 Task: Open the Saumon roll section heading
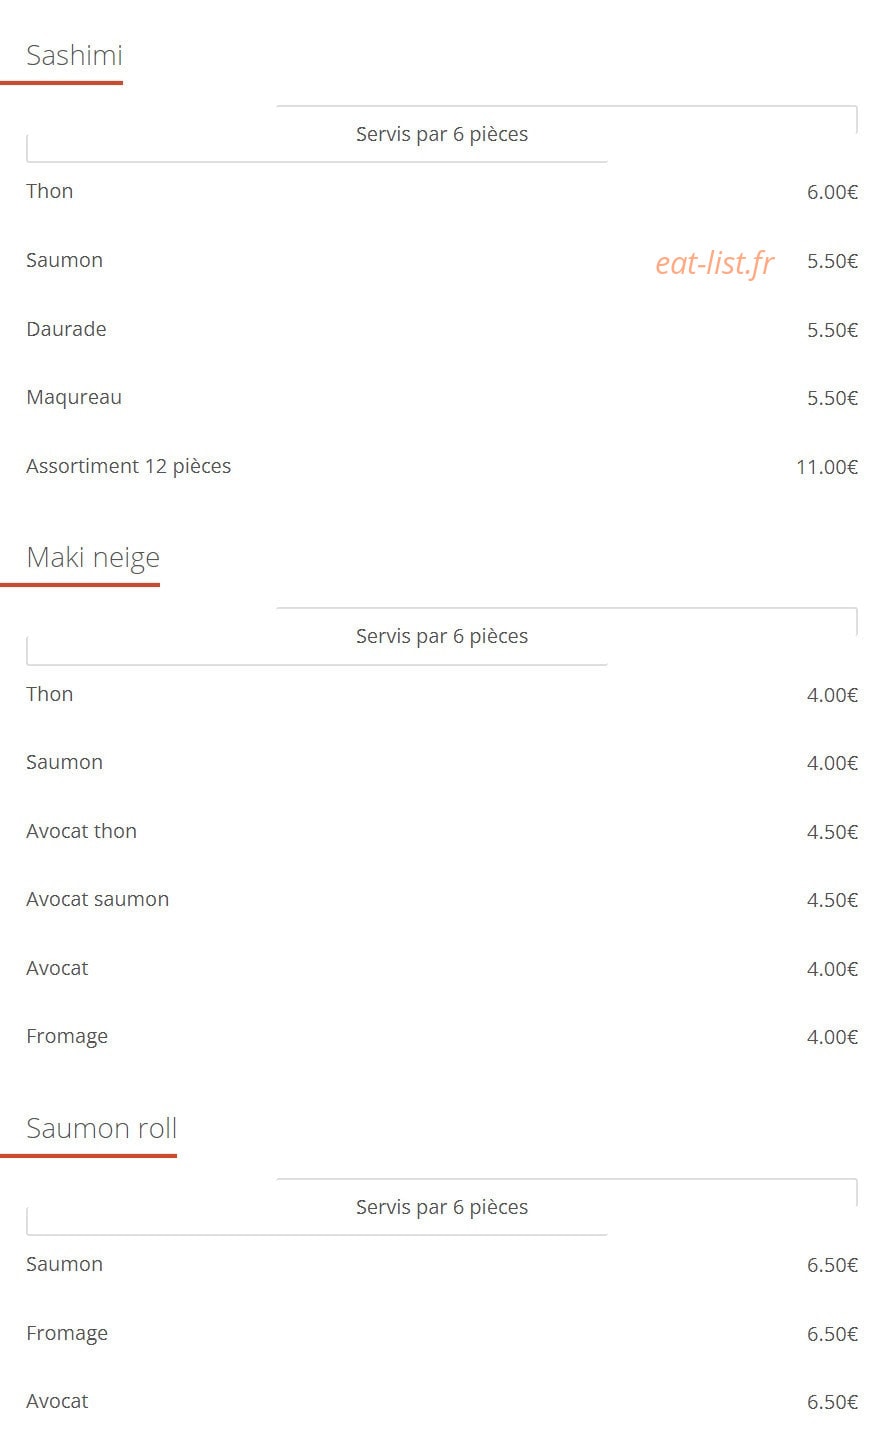click(101, 1128)
